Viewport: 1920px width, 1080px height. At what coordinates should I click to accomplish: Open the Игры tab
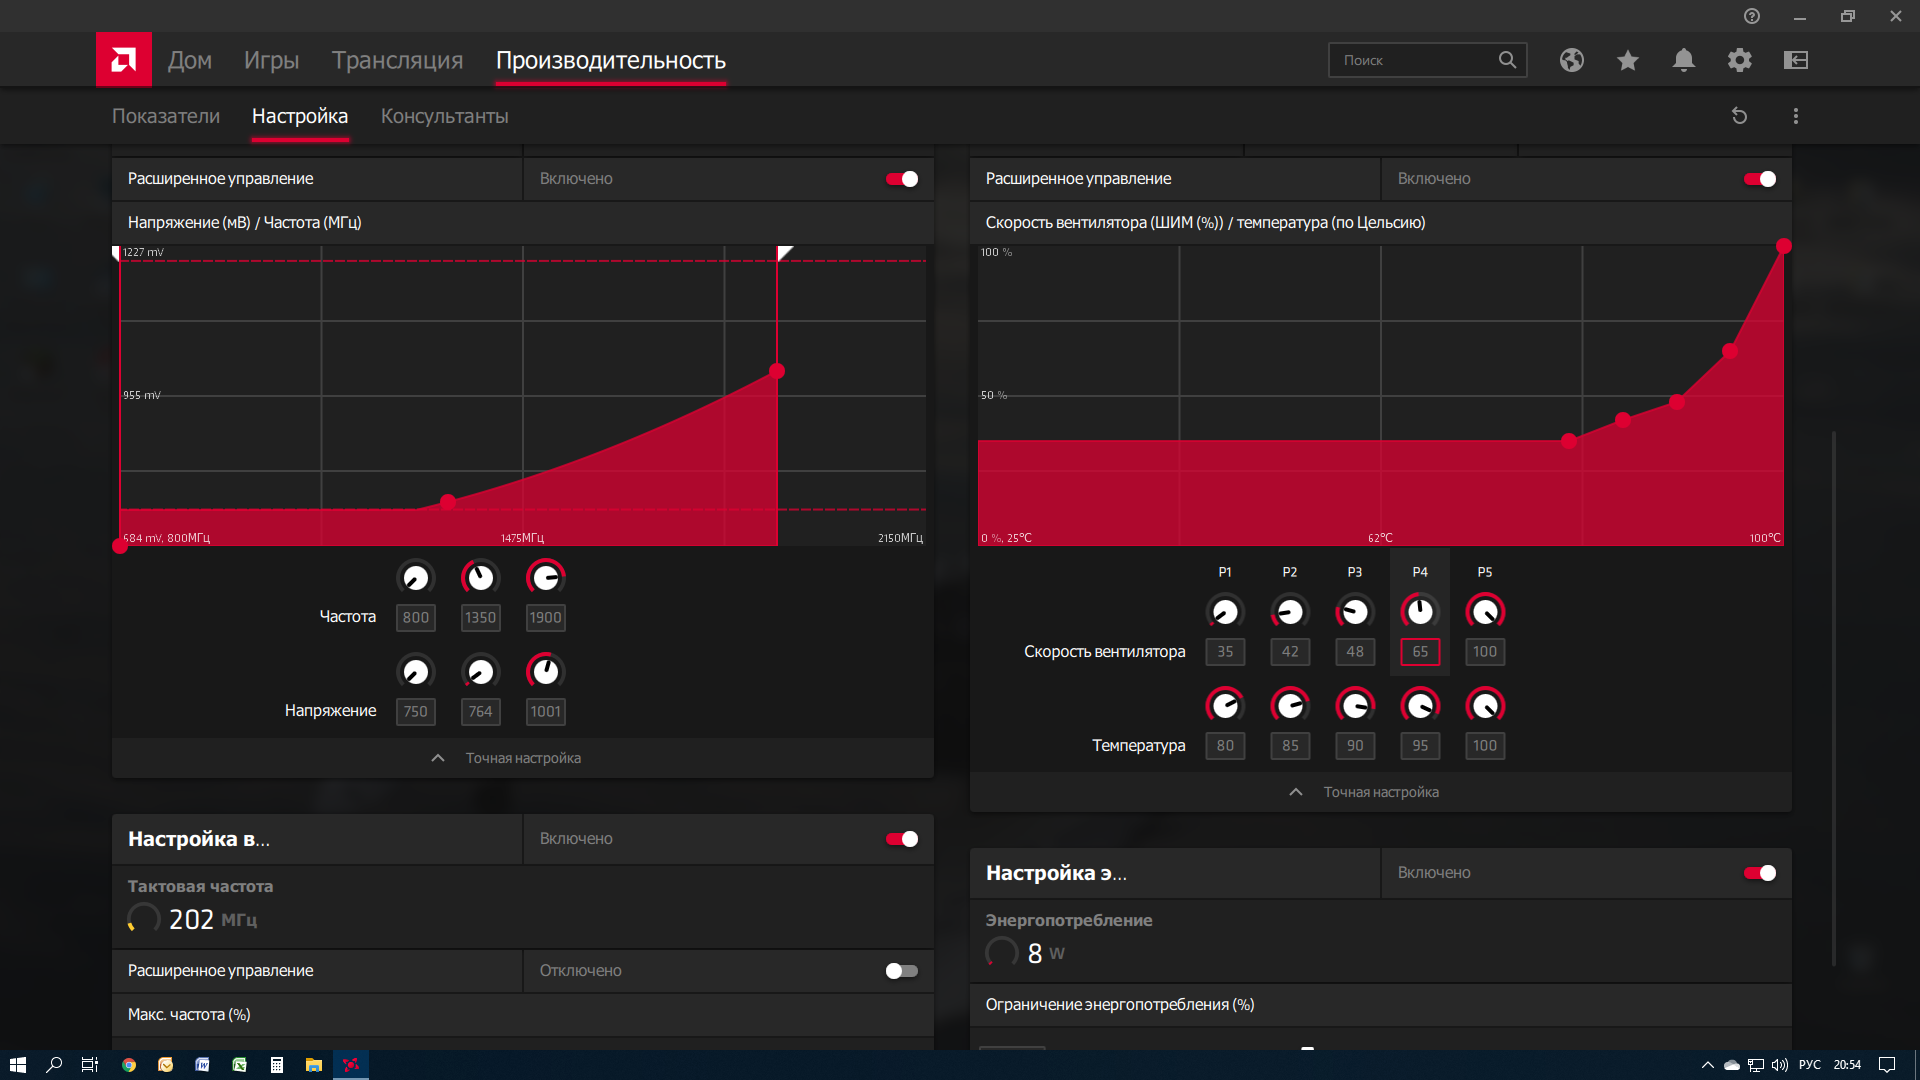coord(271,60)
